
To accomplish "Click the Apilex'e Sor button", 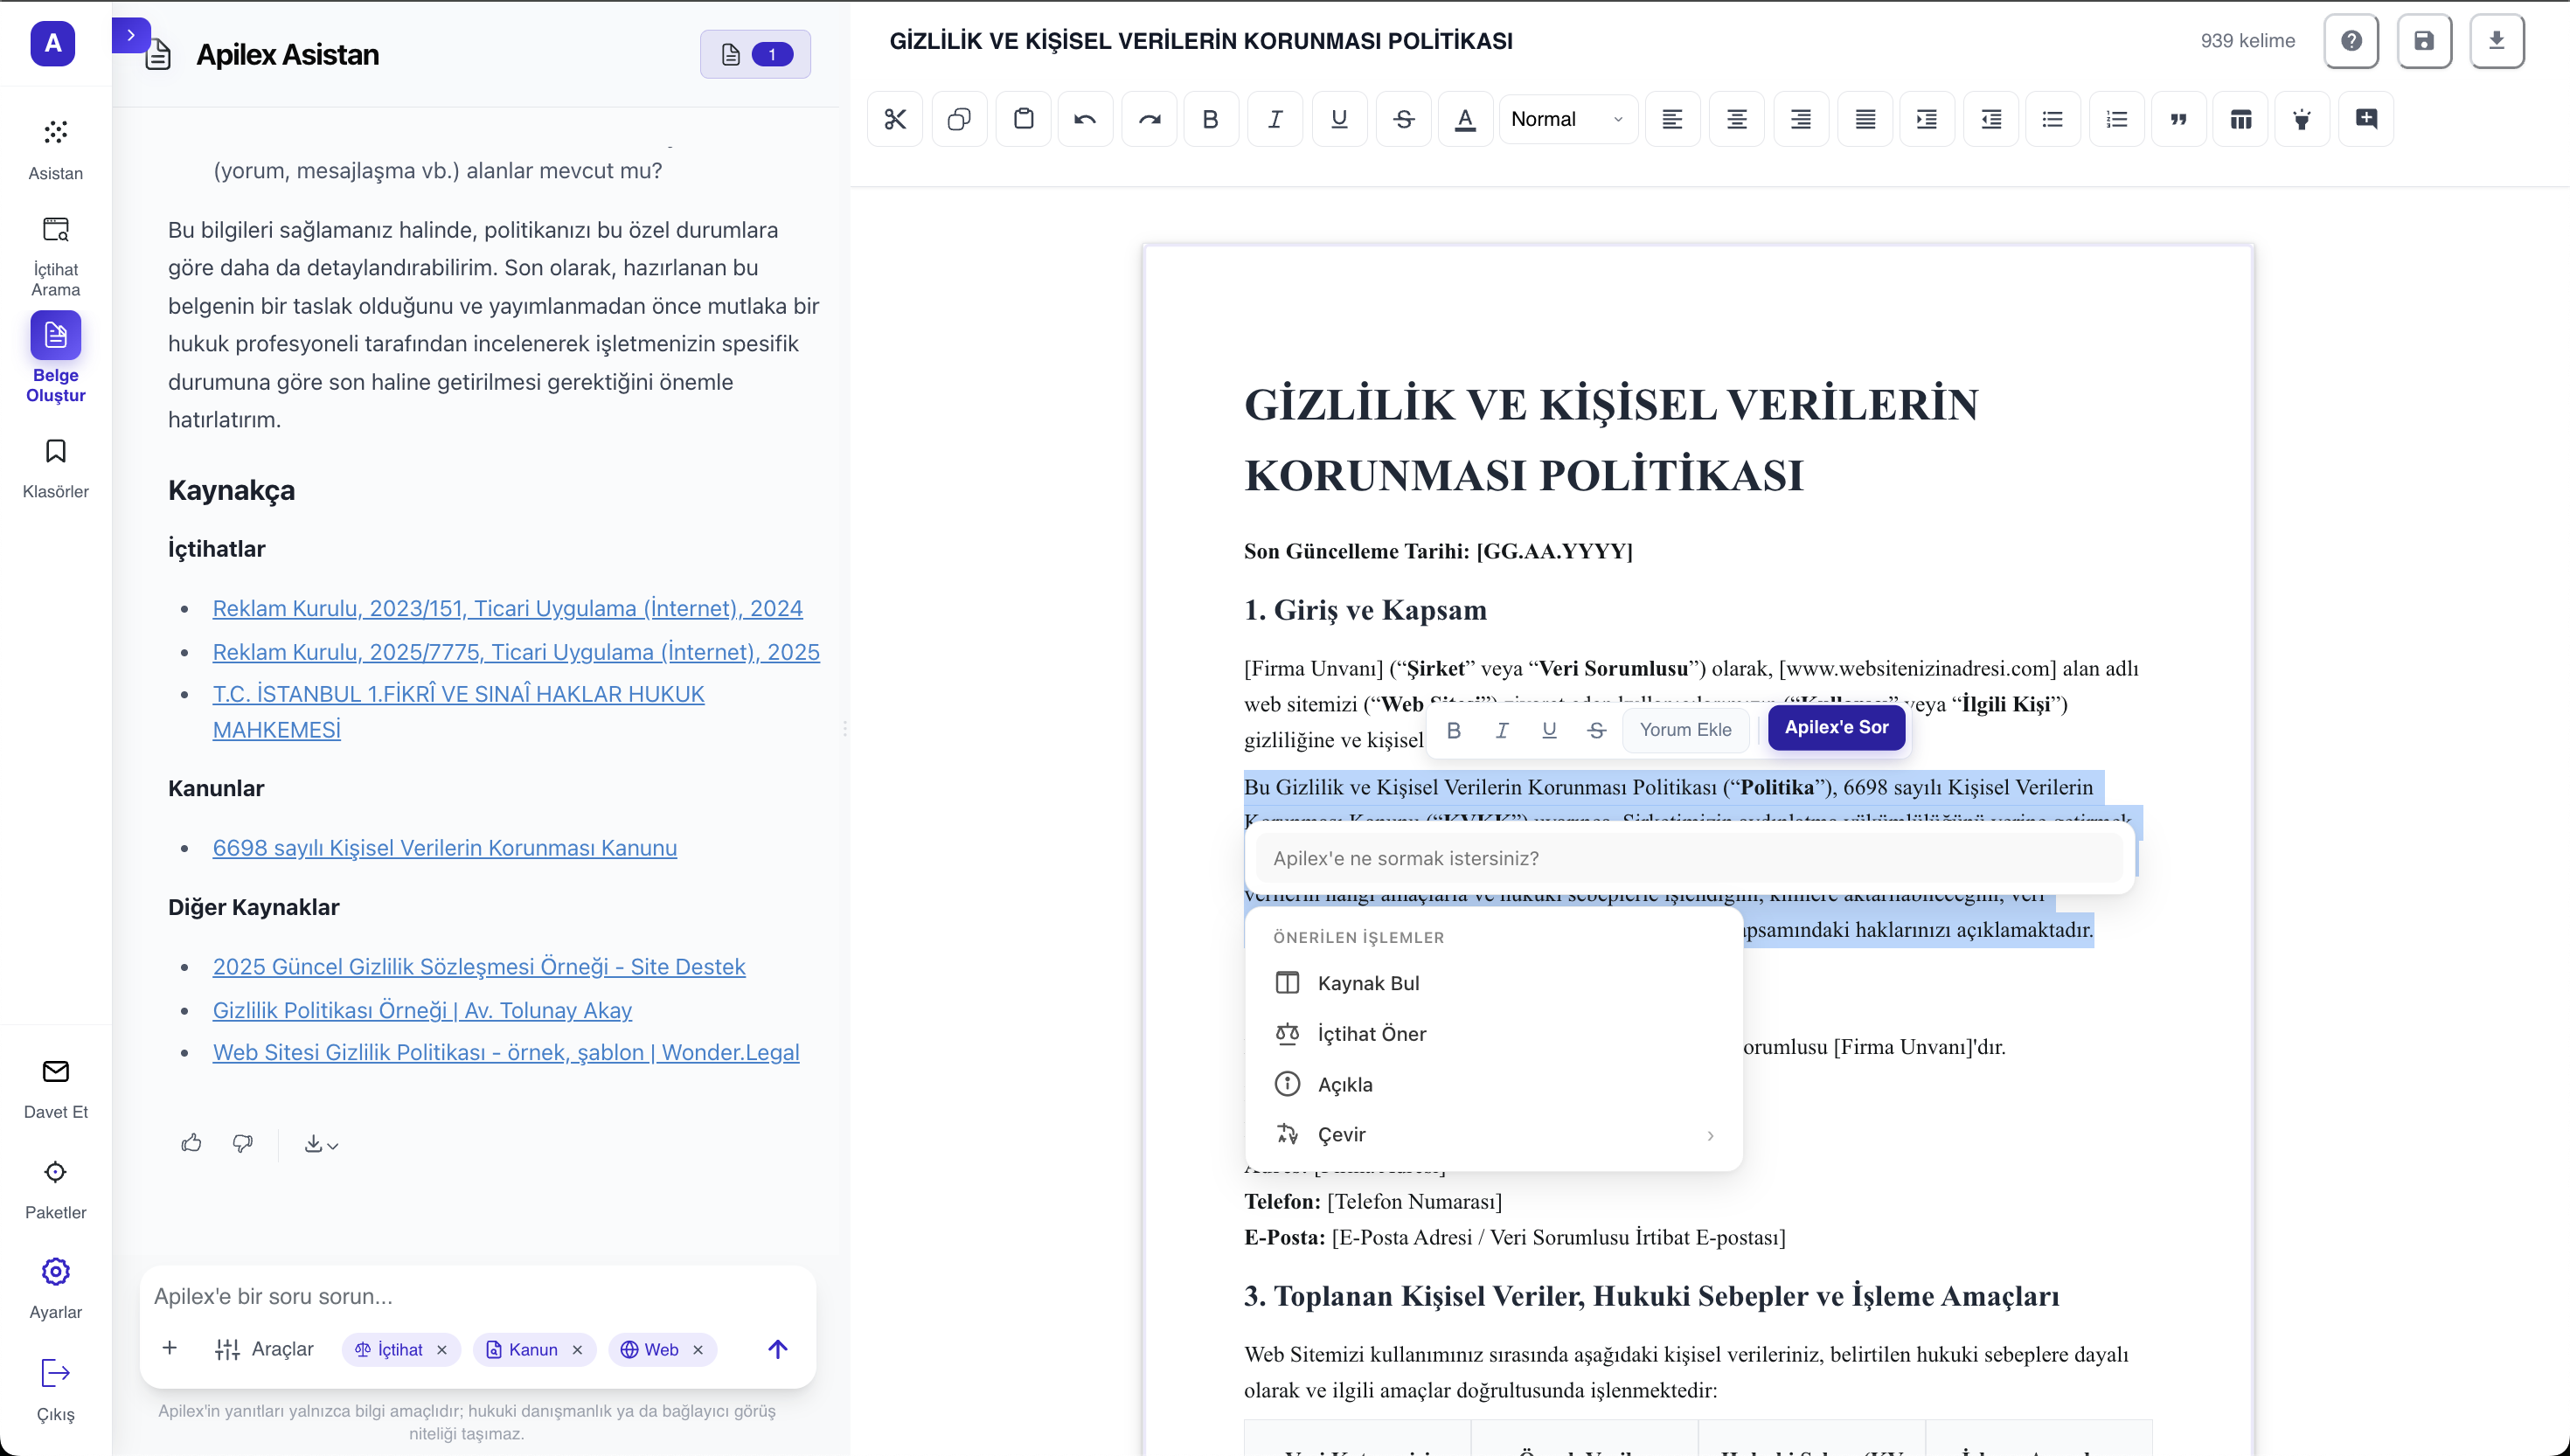I will [1836, 727].
